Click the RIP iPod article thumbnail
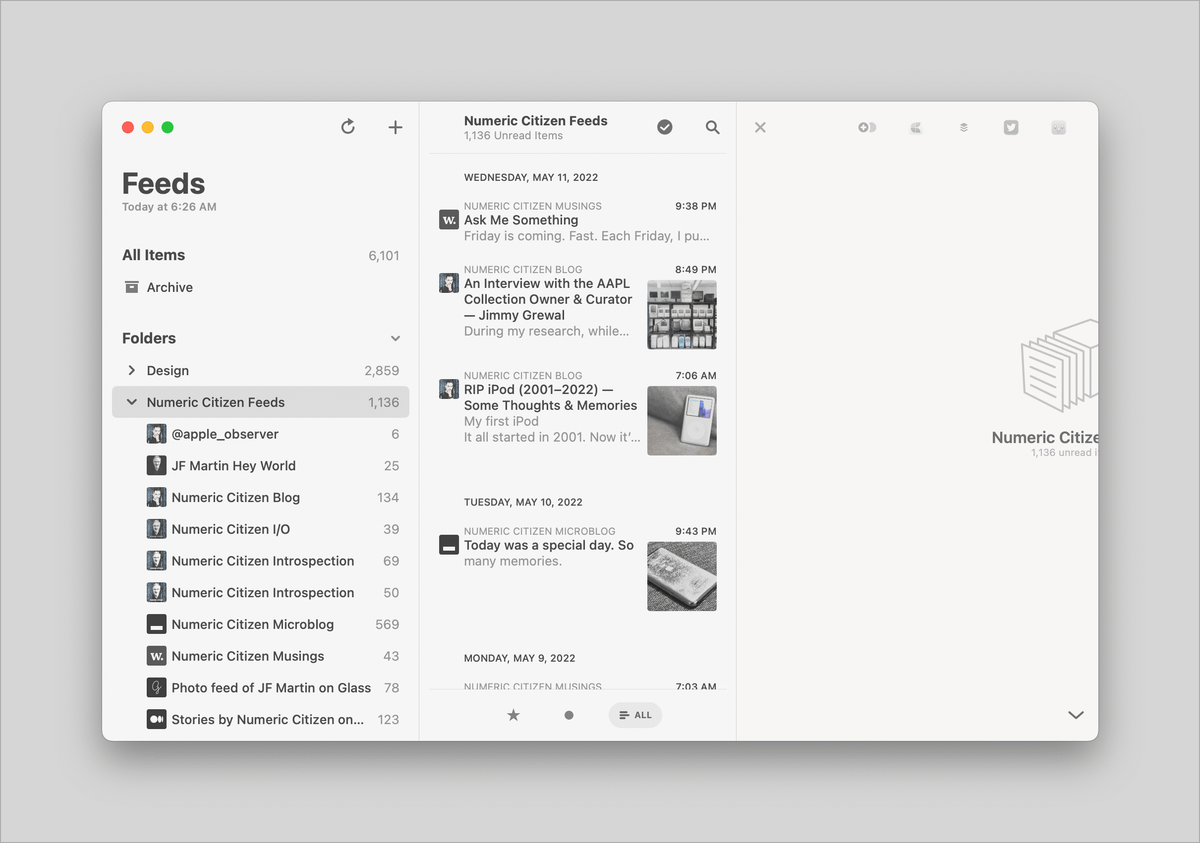This screenshot has width=1200, height=843. tap(681, 420)
